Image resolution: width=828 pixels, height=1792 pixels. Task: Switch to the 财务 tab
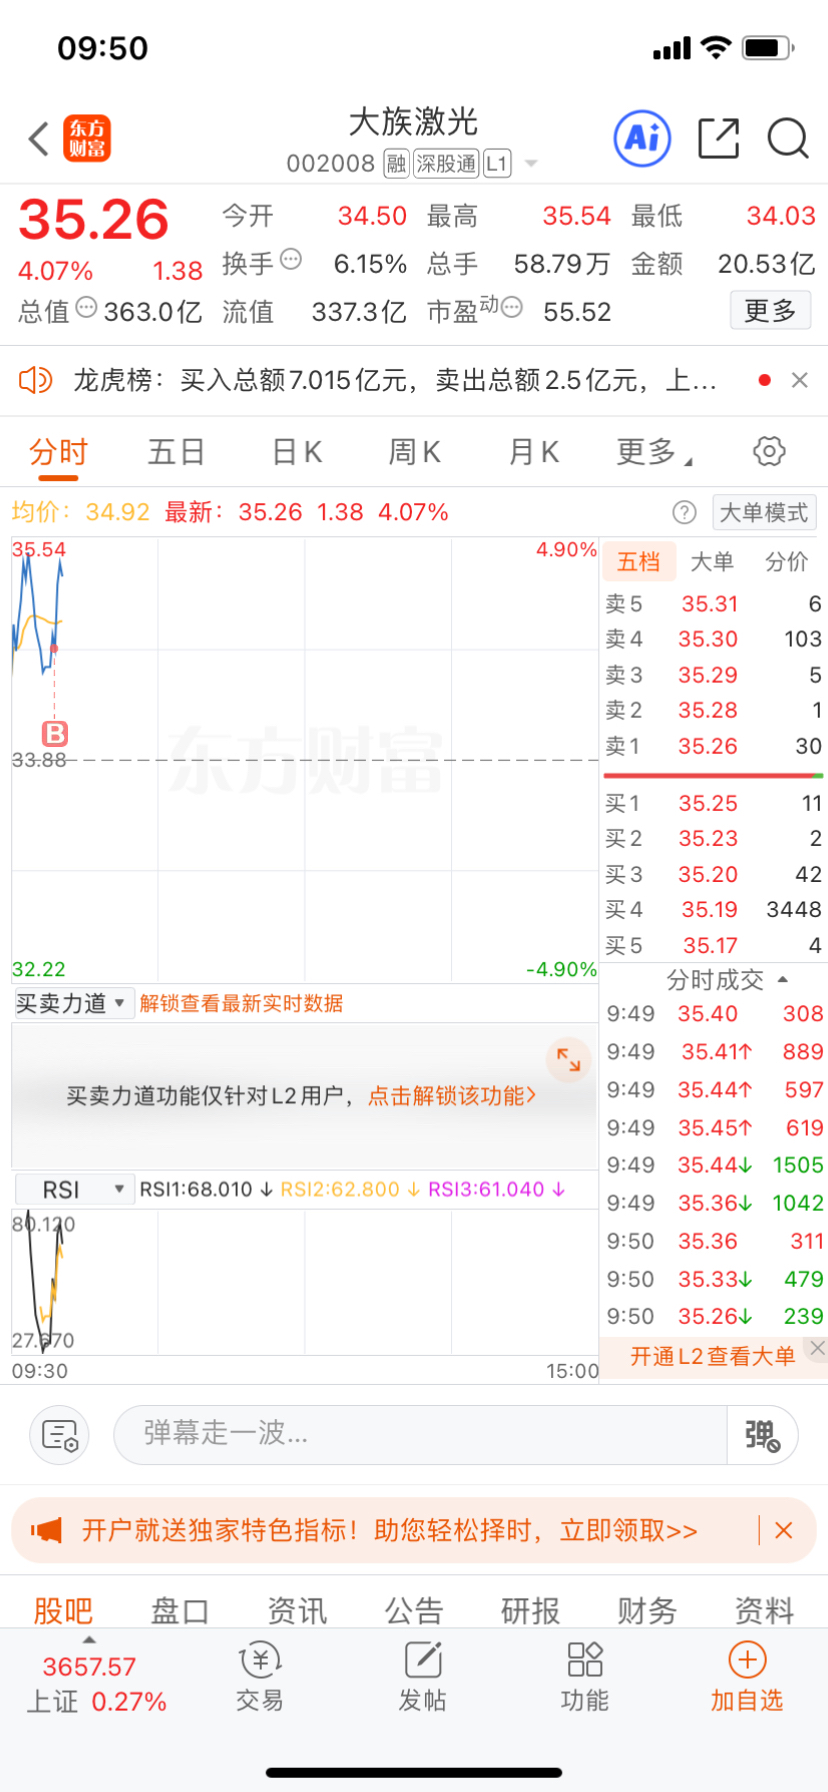point(647,1610)
